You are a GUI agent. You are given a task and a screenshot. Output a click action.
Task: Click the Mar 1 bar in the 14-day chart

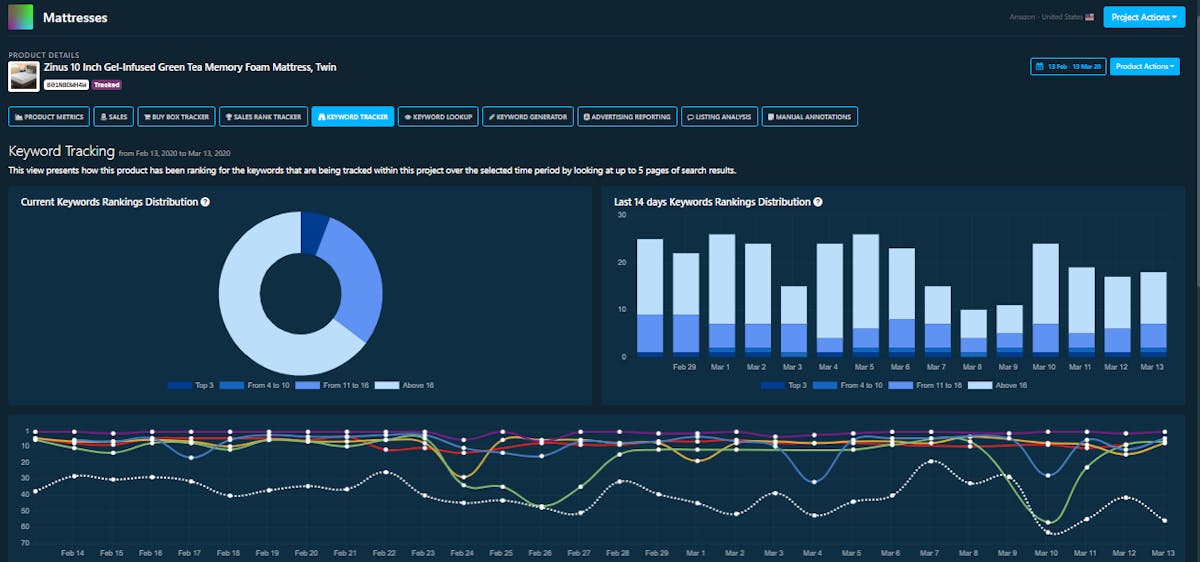[x=722, y=295]
